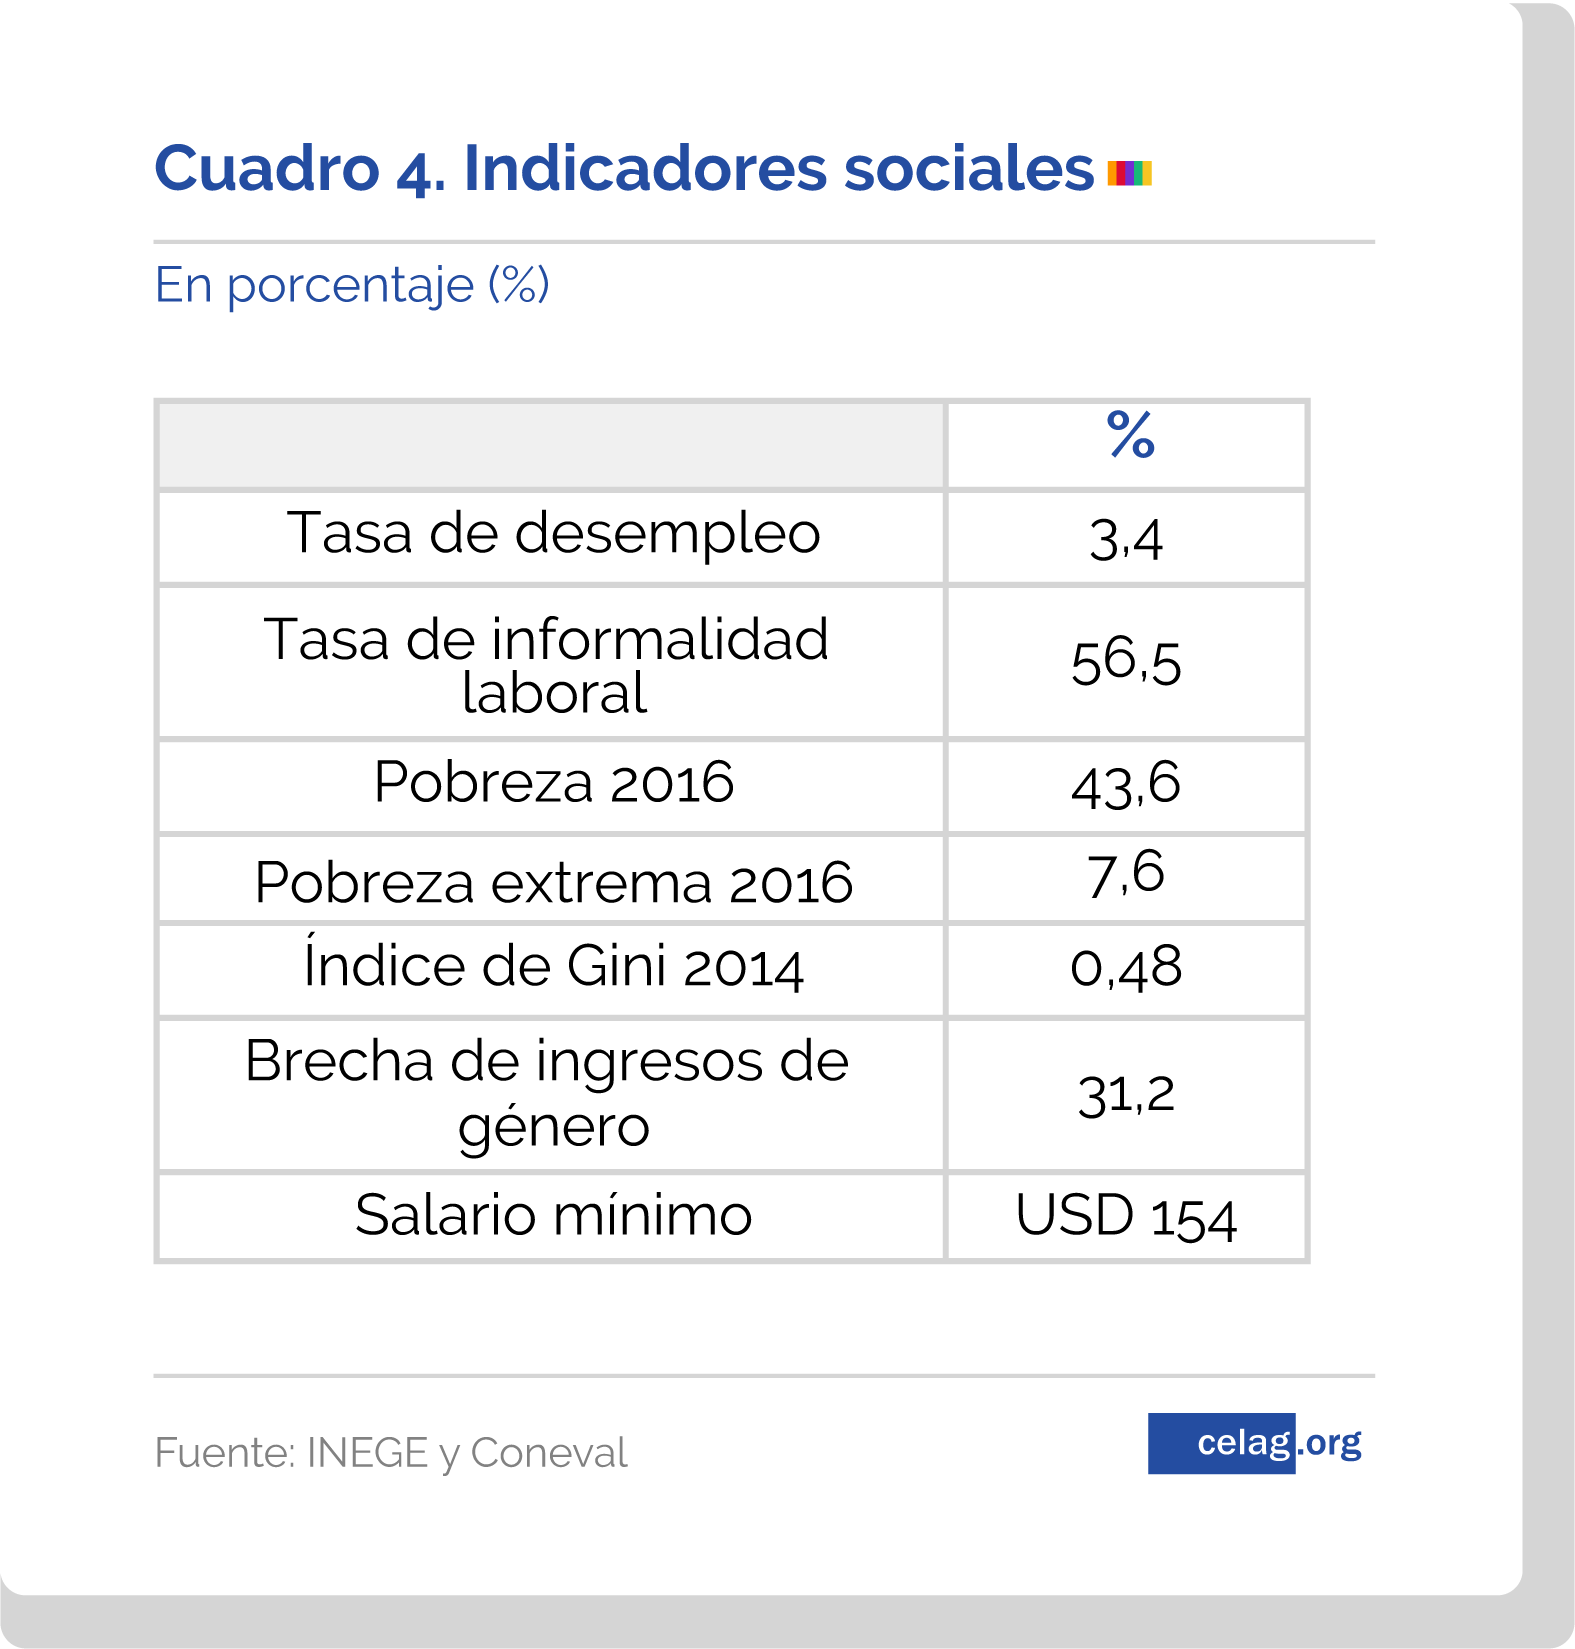The height and width of the screenshot is (1649, 1575).
Task: Click the 0,48 Gini value
Action: pos(1126,967)
